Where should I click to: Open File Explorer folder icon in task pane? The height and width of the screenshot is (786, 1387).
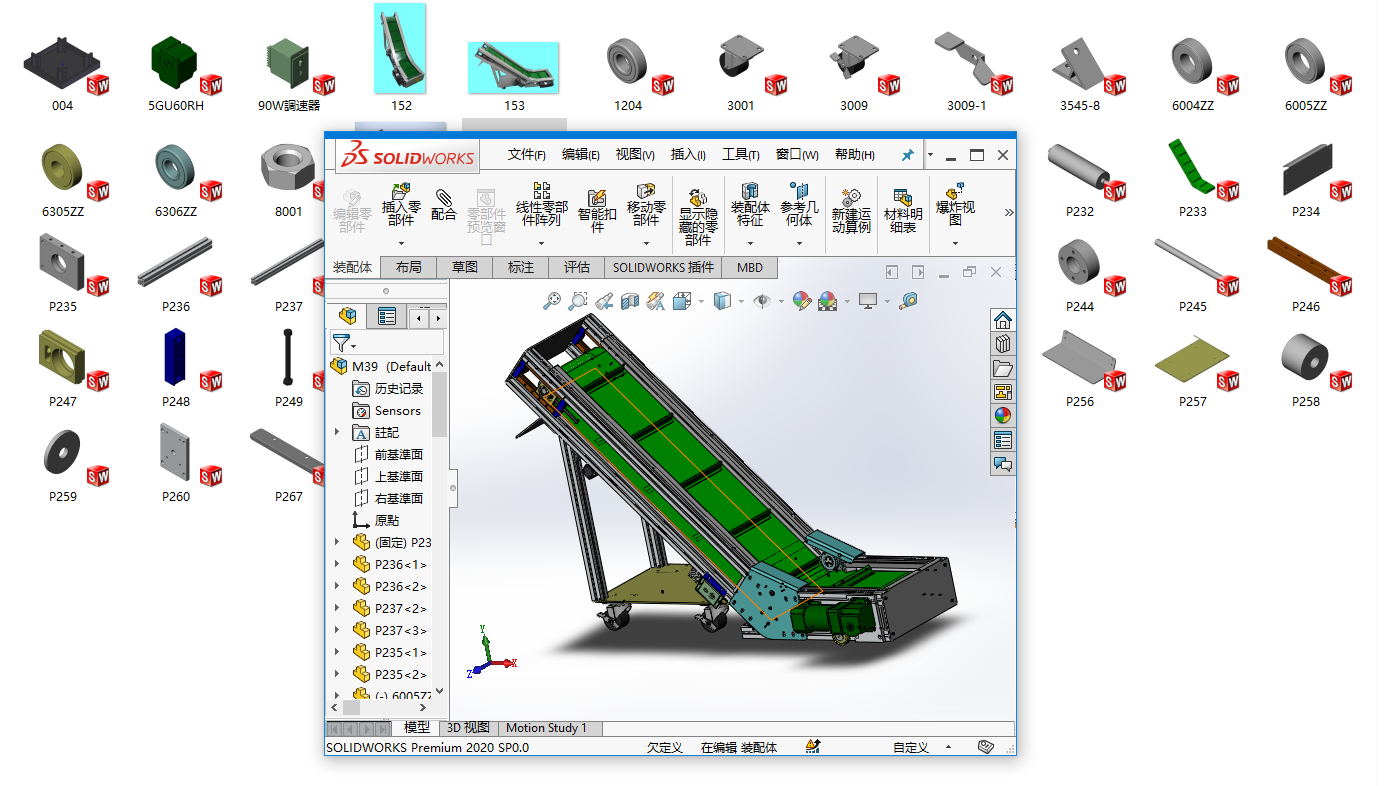pyautogui.click(x=1003, y=368)
